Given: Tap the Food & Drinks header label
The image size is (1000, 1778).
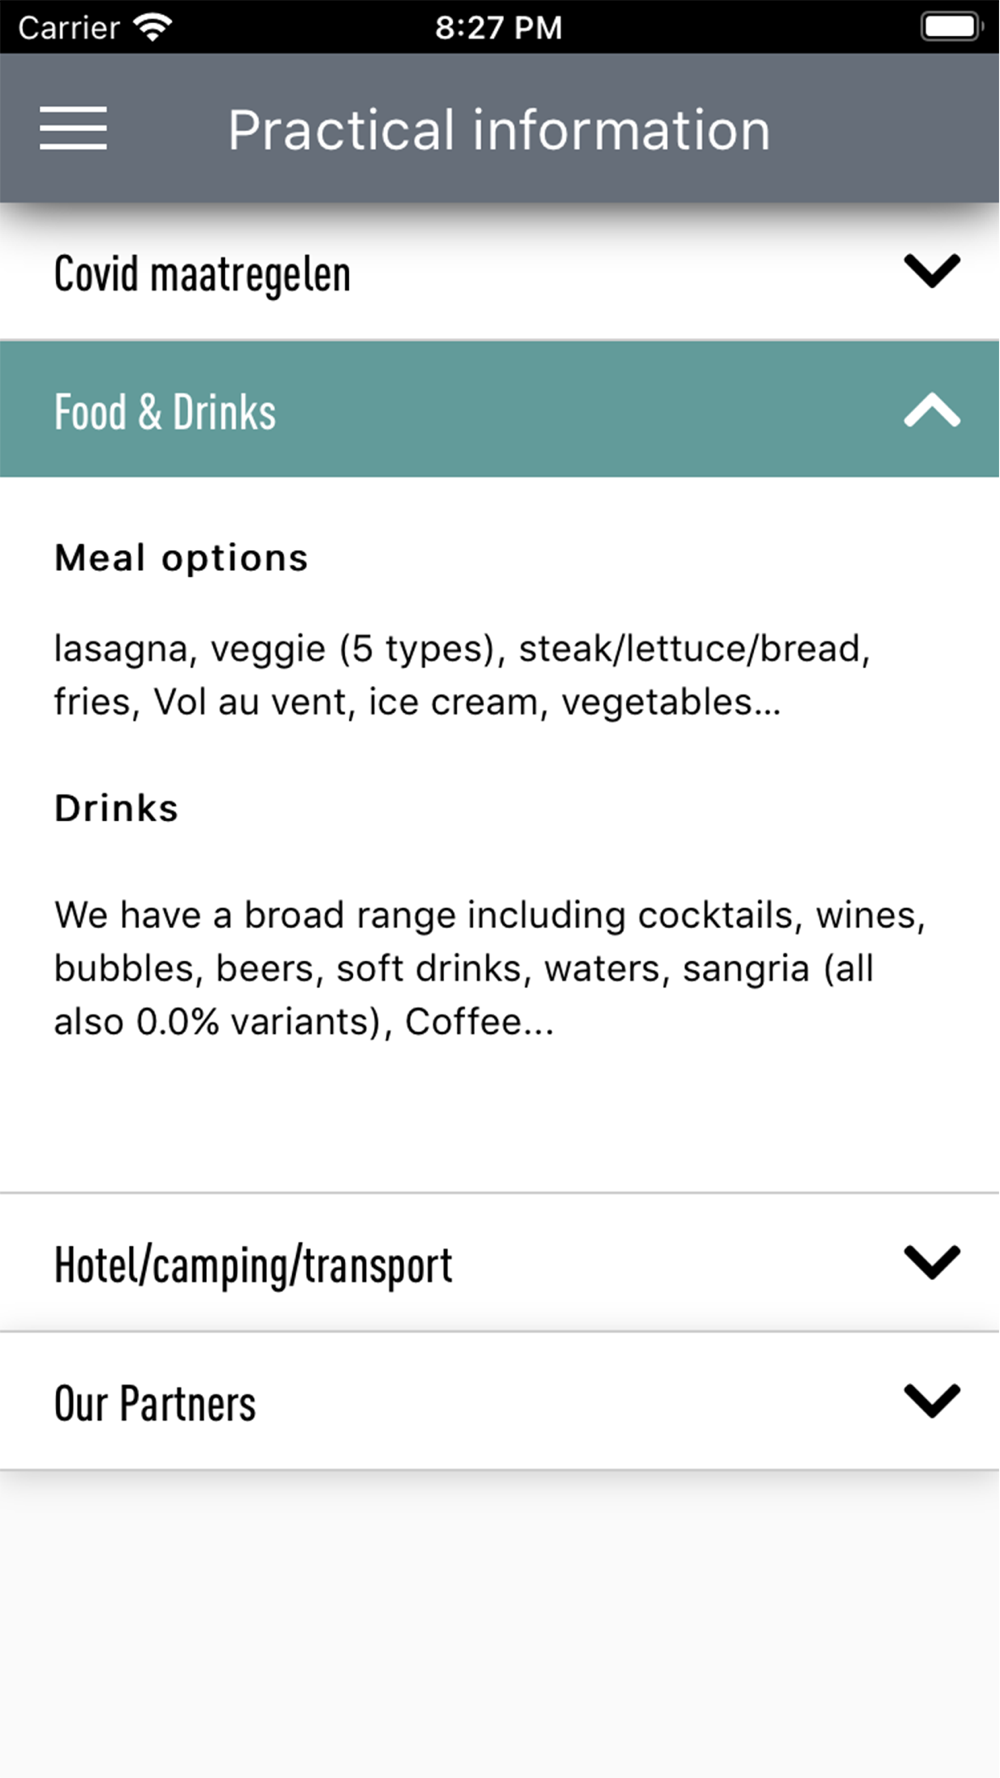Looking at the screenshot, I should [x=165, y=412].
